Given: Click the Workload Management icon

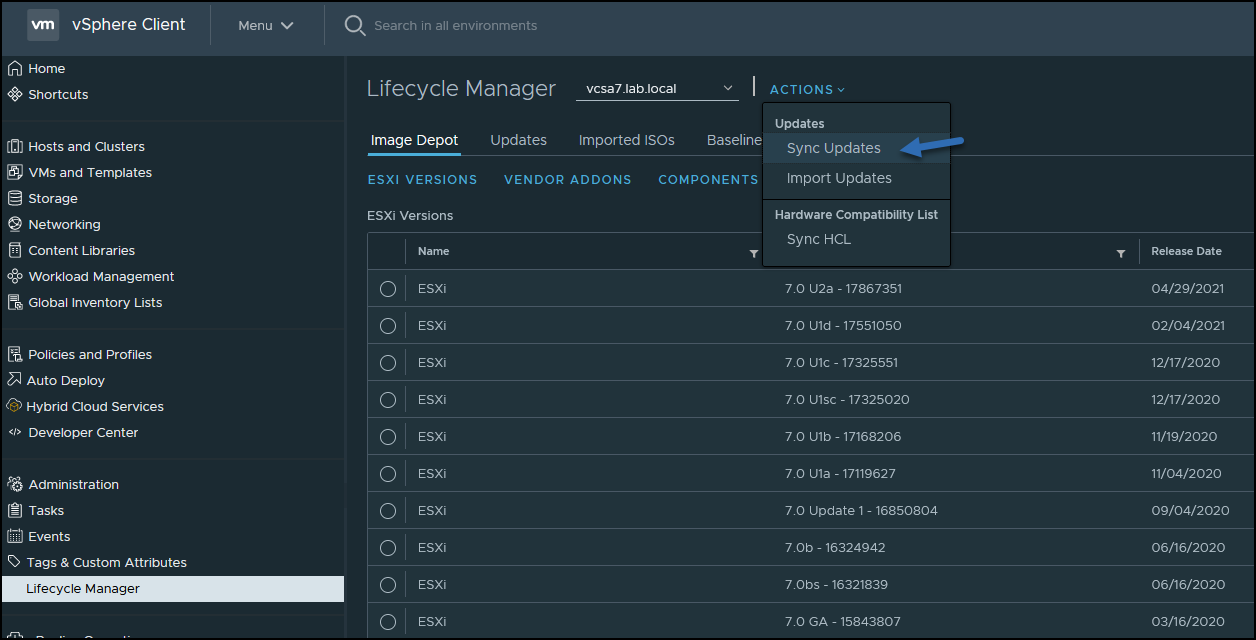Looking at the screenshot, I should coord(15,276).
